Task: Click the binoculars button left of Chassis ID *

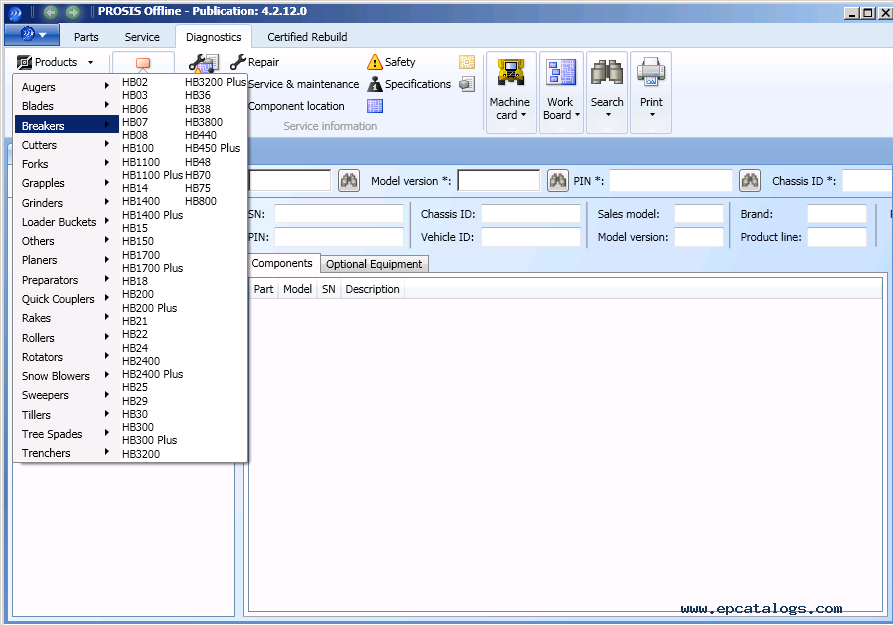Action: pyautogui.click(x=749, y=181)
